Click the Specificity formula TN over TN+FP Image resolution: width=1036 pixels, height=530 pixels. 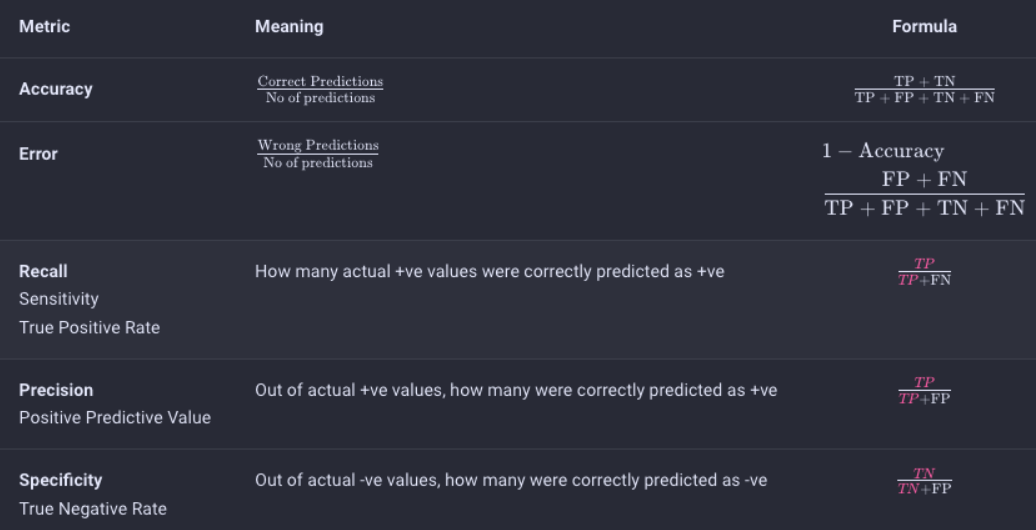click(924, 481)
